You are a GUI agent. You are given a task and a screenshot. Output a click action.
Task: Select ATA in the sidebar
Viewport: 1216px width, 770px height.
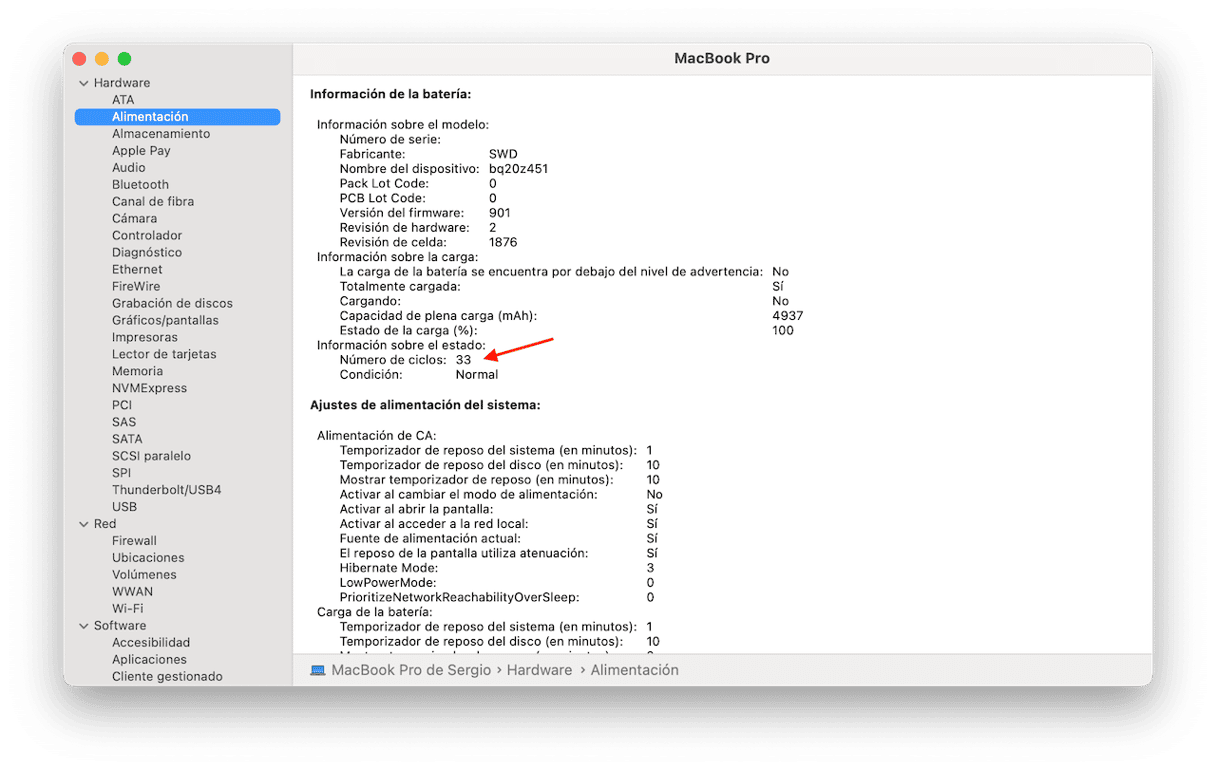[x=123, y=100]
